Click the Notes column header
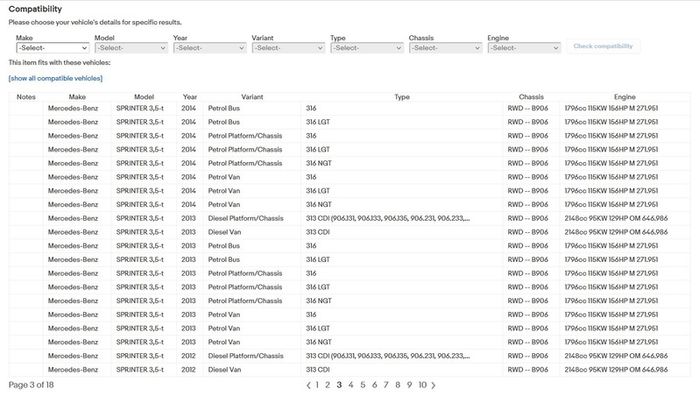Screen dimensions: 700x396 26,97
